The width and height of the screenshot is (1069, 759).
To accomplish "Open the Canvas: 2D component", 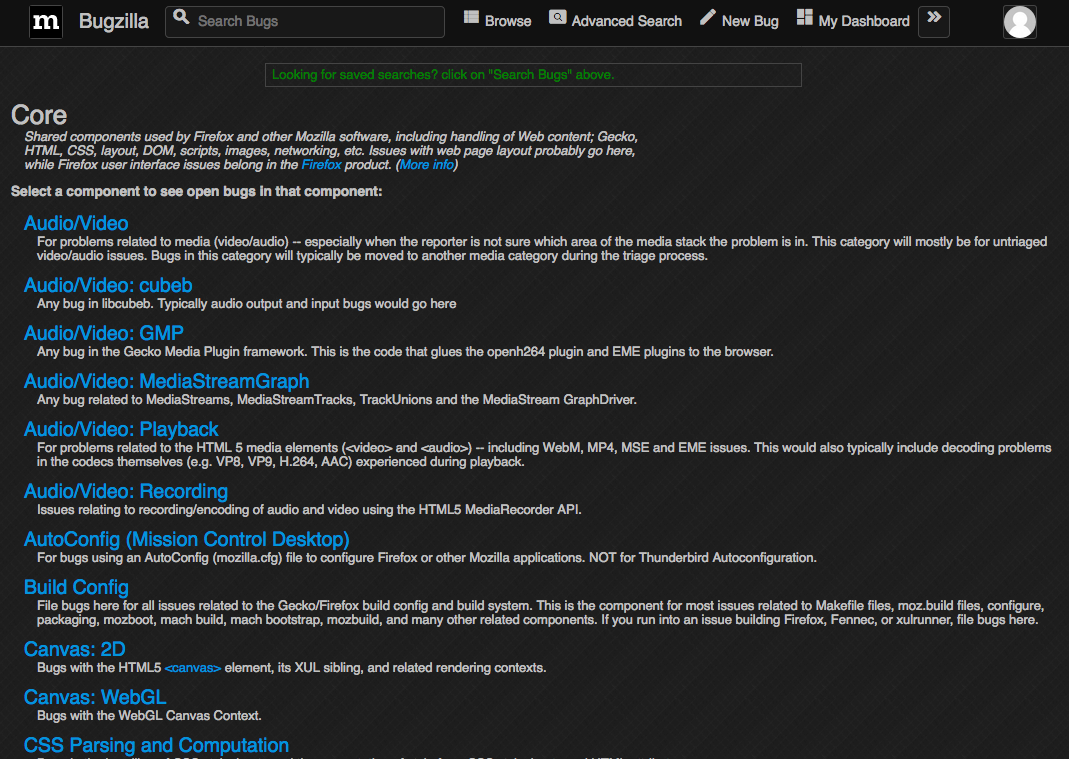I will [75, 649].
